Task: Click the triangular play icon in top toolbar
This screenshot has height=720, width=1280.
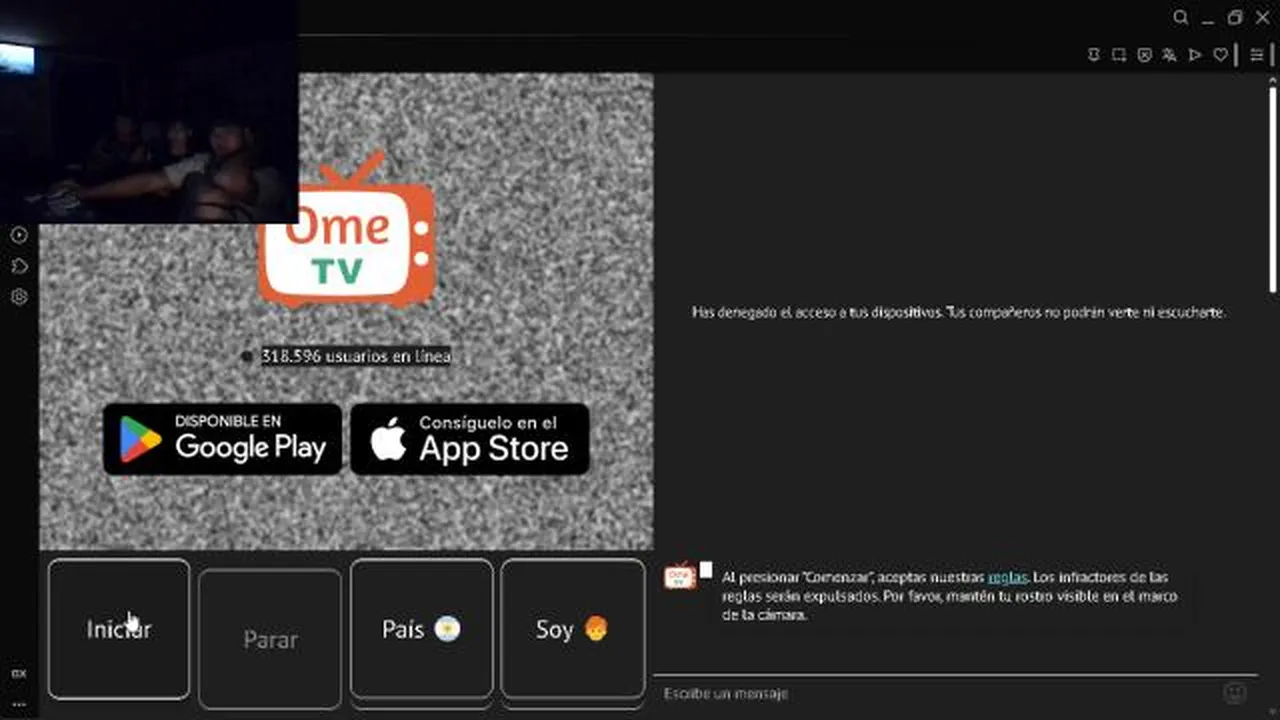Action: (x=1195, y=55)
